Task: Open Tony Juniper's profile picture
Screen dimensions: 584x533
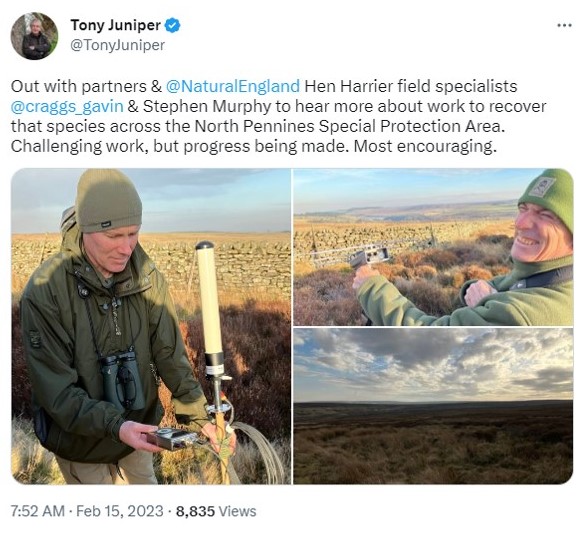Action: click(x=34, y=36)
